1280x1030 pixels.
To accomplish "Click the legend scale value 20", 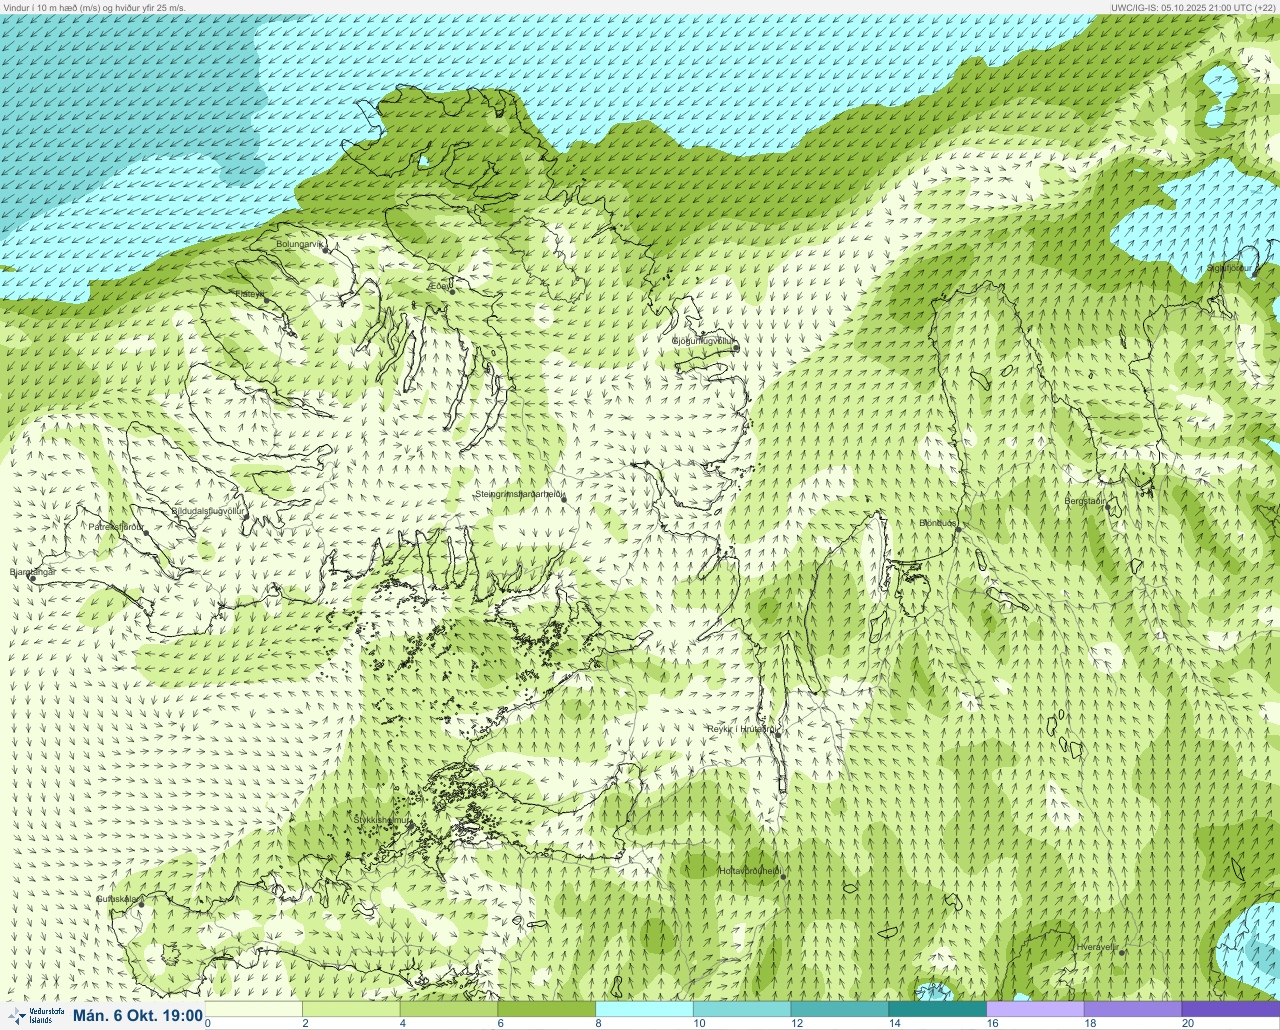I will 1187,1023.
